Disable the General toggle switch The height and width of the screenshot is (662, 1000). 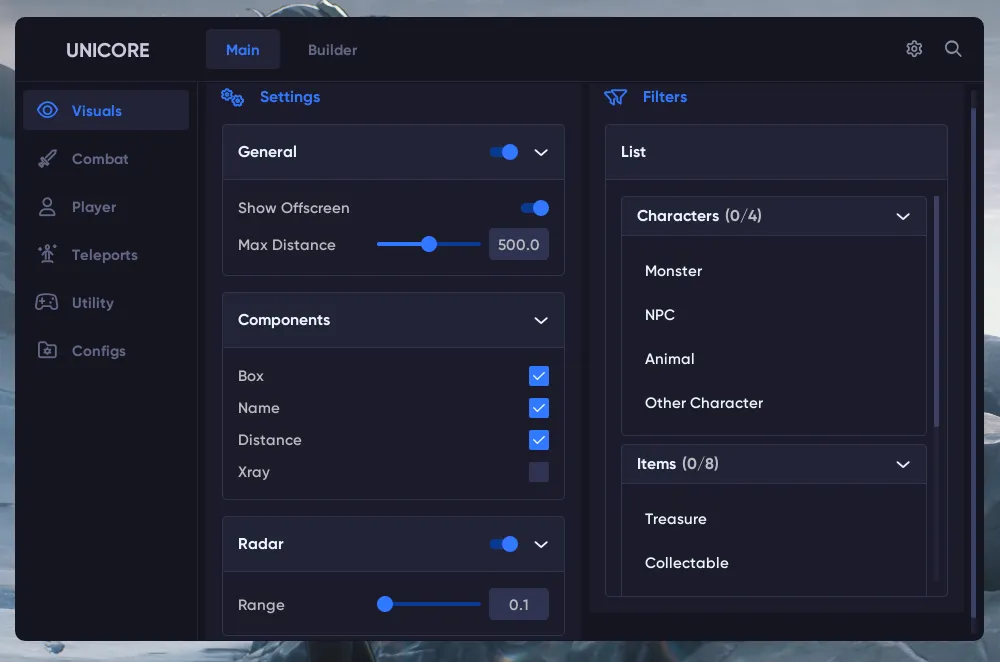[504, 152]
